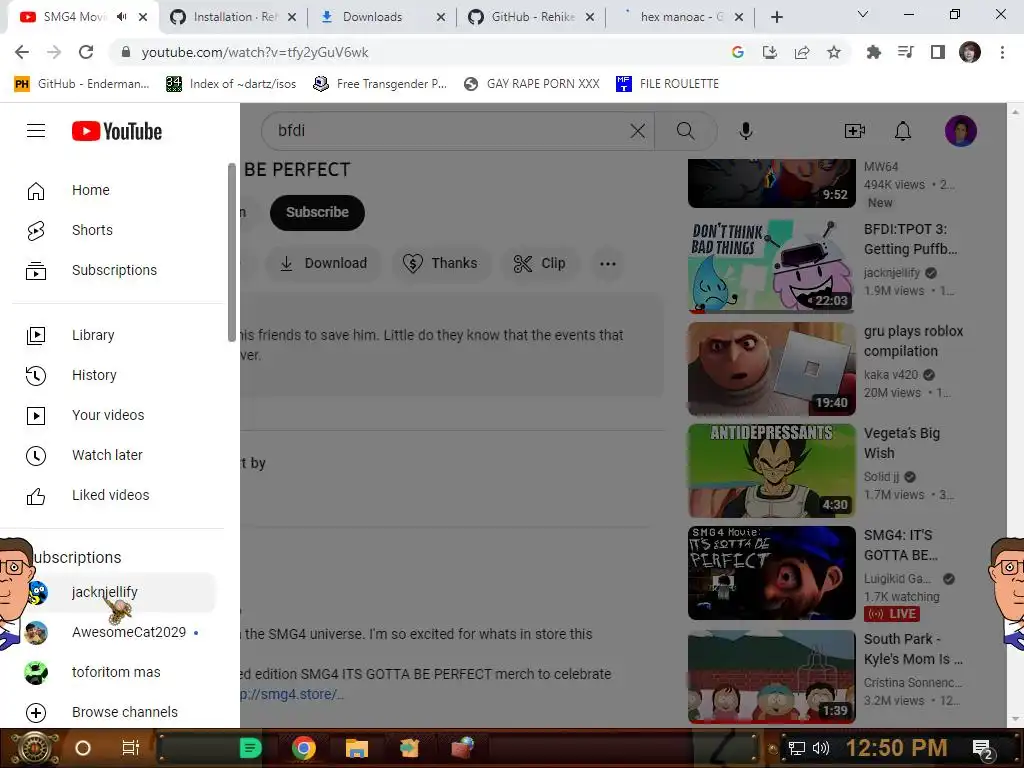Open the notifications bell
Viewport: 1024px width, 768px height.
903,131
